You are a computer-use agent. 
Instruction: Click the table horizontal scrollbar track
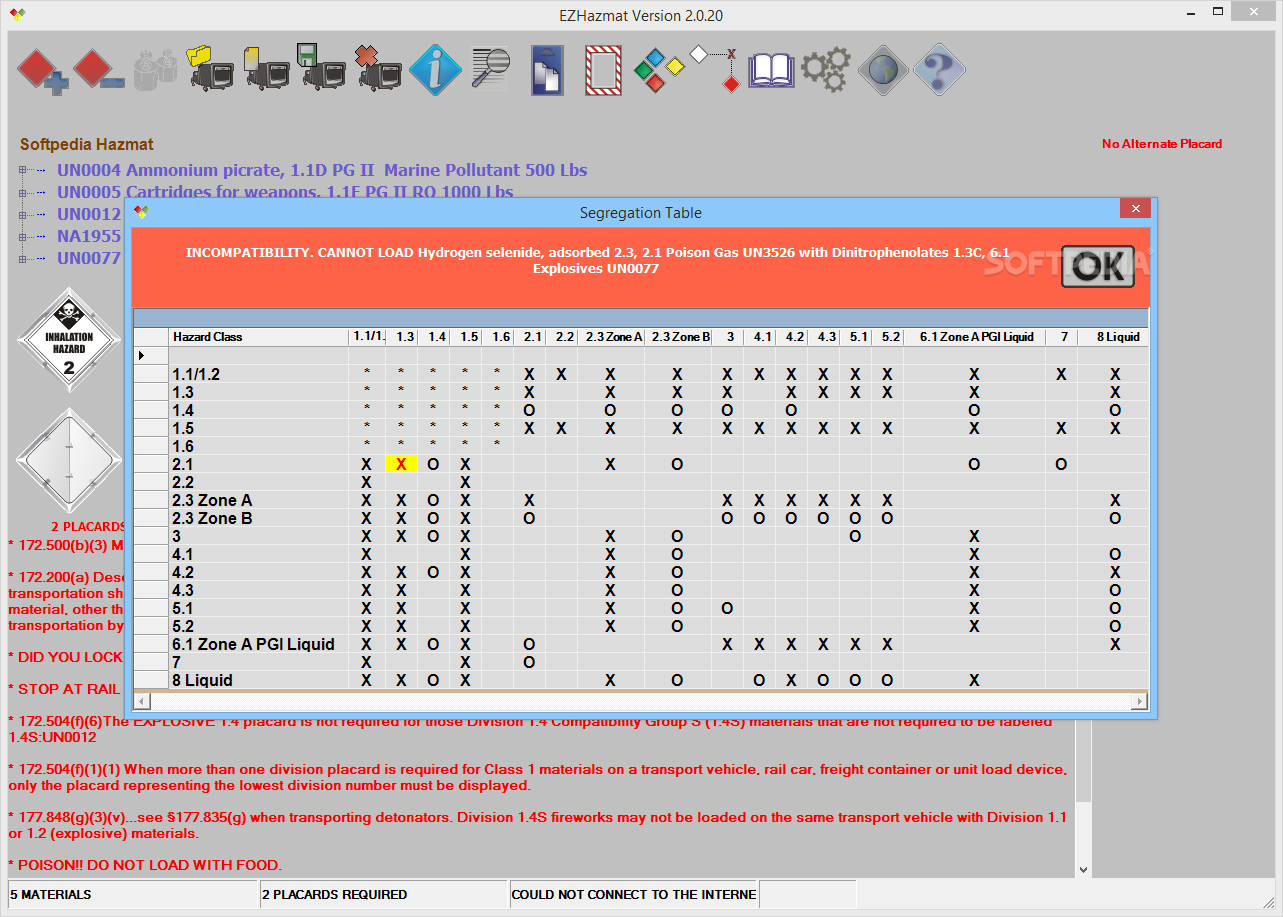coord(641,701)
